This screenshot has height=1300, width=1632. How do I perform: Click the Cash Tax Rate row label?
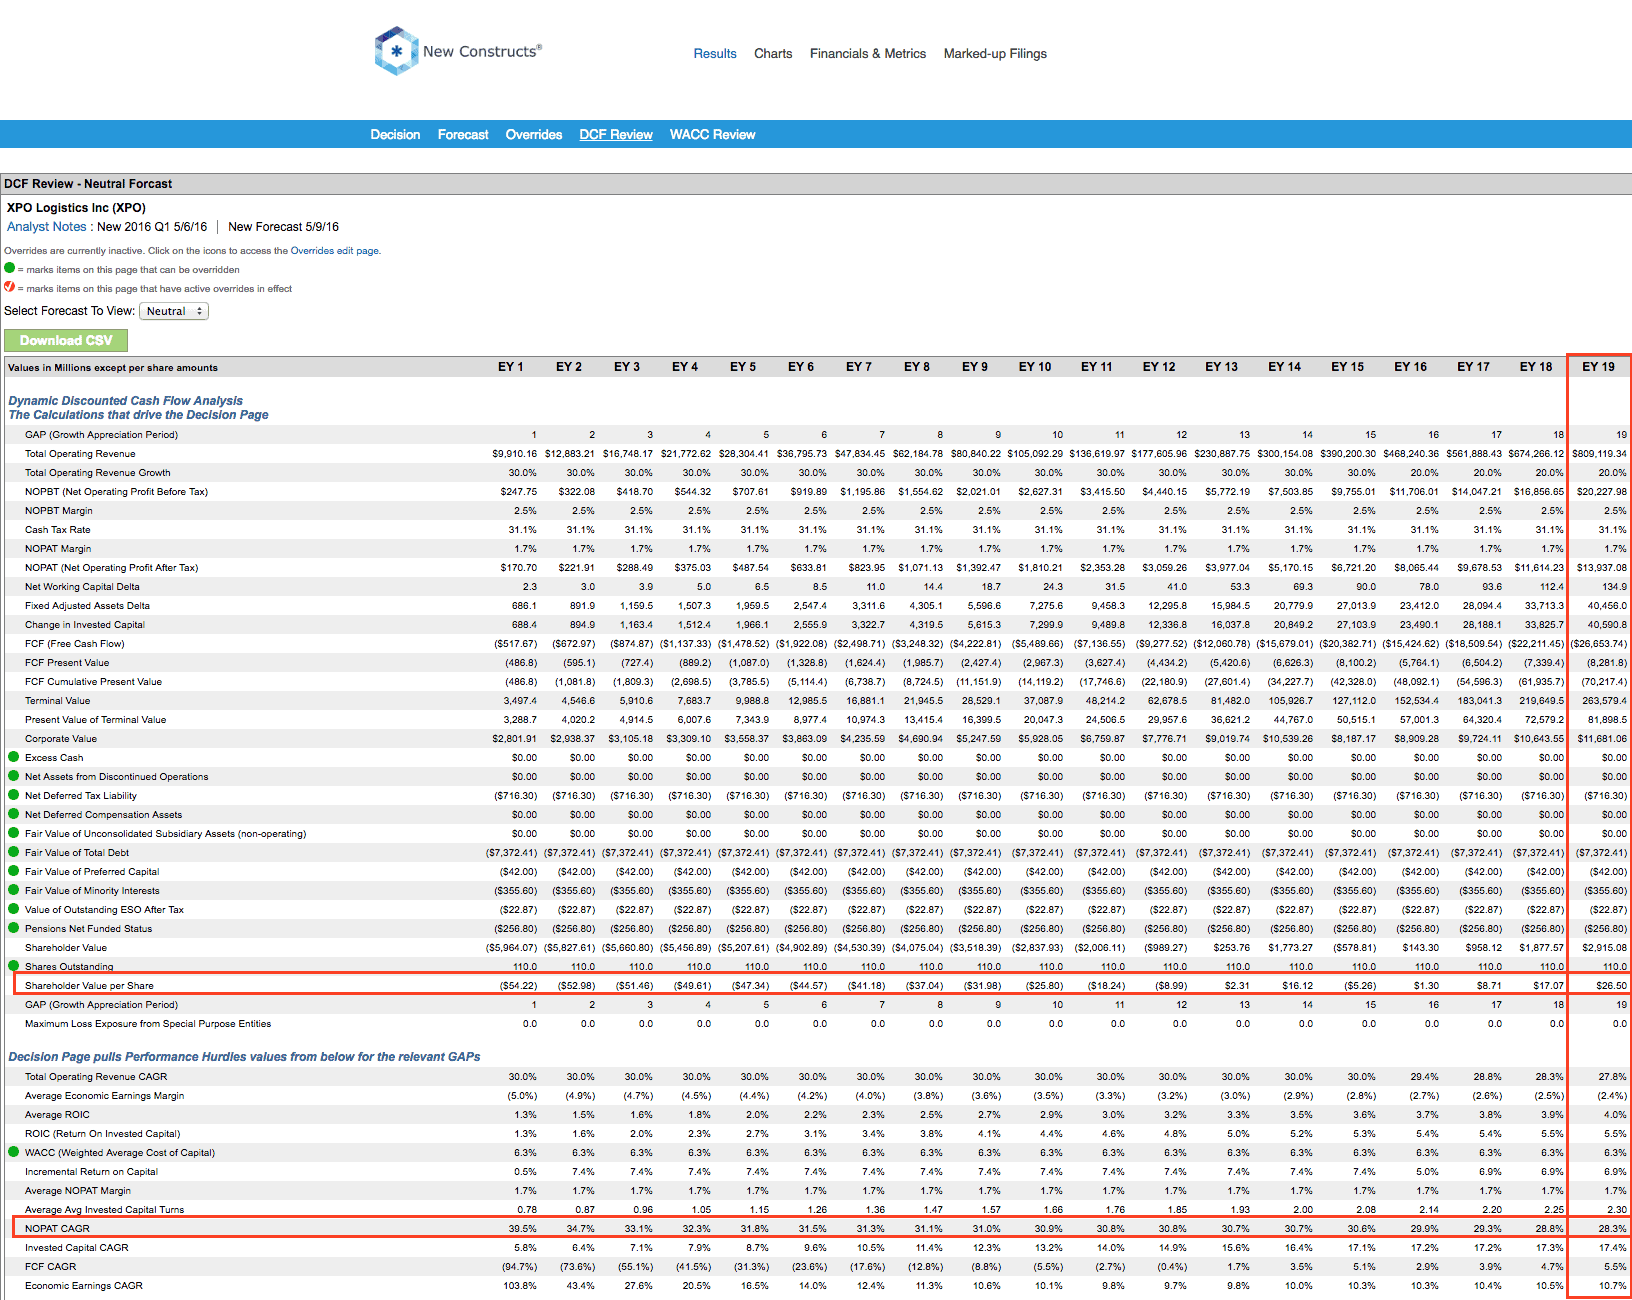click(57, 530)
